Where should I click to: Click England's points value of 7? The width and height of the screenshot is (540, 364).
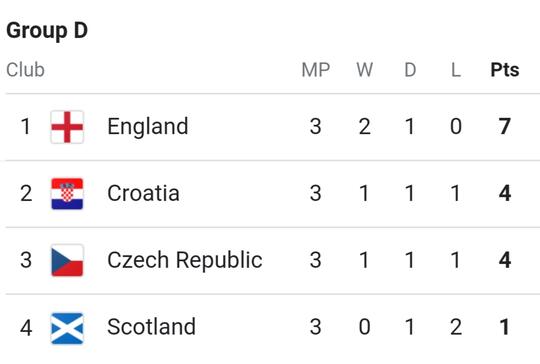(x=505, y=127)
